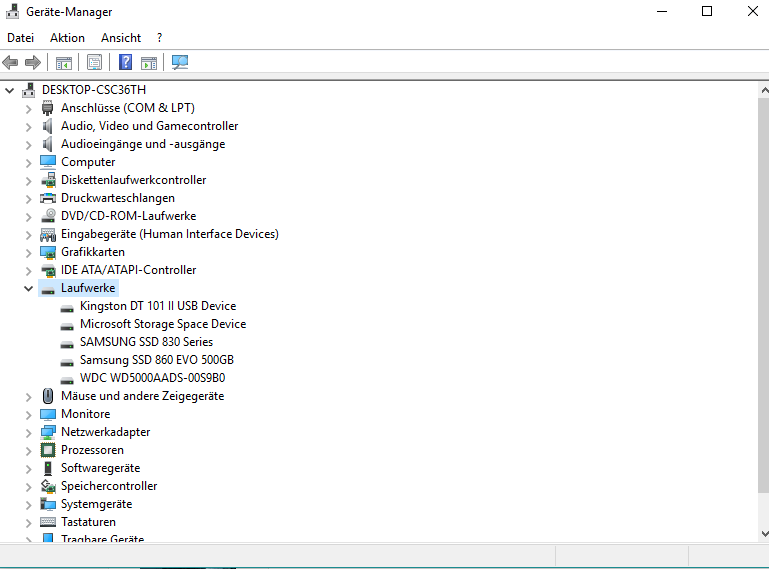The height and width of the screenshot is (569, 769).
Task: Click the Druckwarteschlangen printer icon
Action: pyautogui.click(x=48, y=198)
